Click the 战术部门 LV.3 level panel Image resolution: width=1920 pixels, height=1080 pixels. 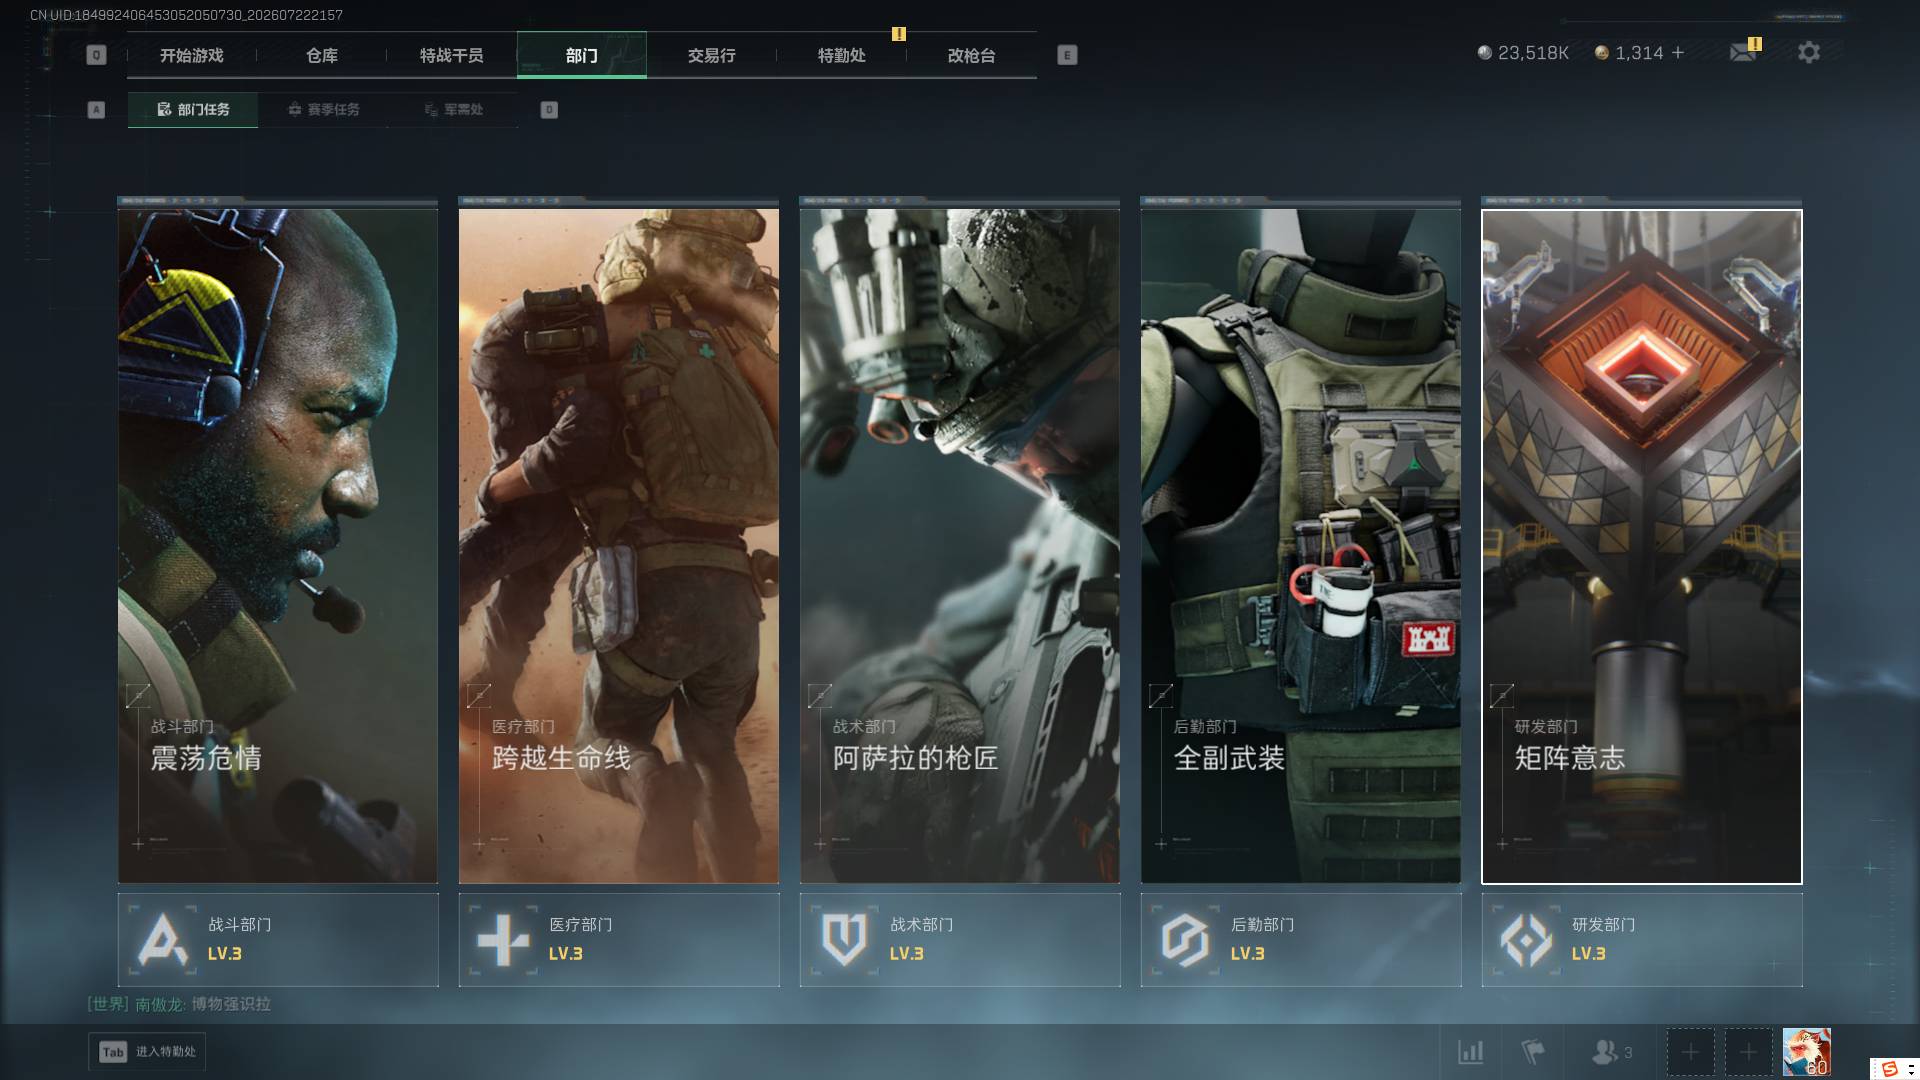click(x=960, y=940)
